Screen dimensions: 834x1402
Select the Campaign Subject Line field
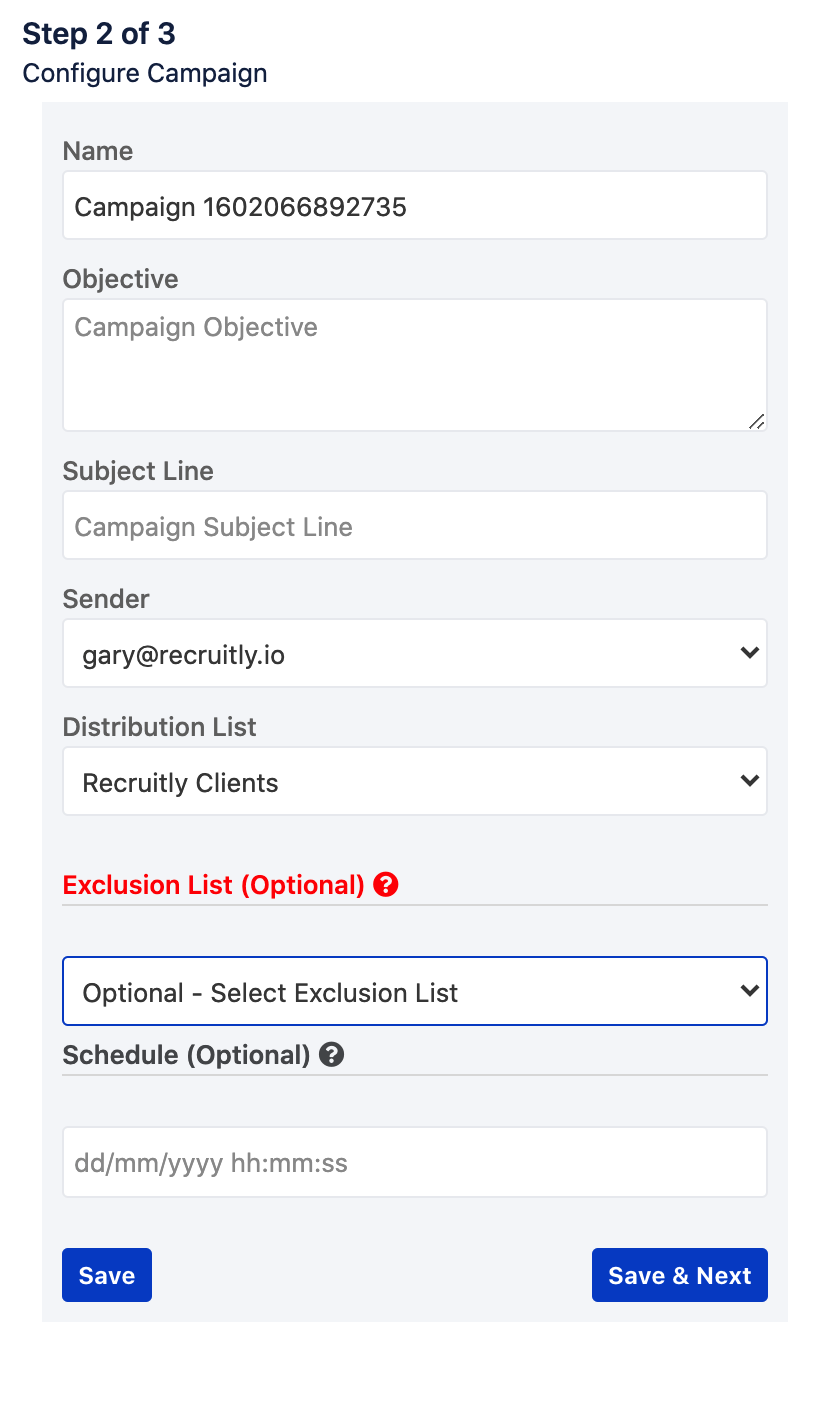point(414,525)
